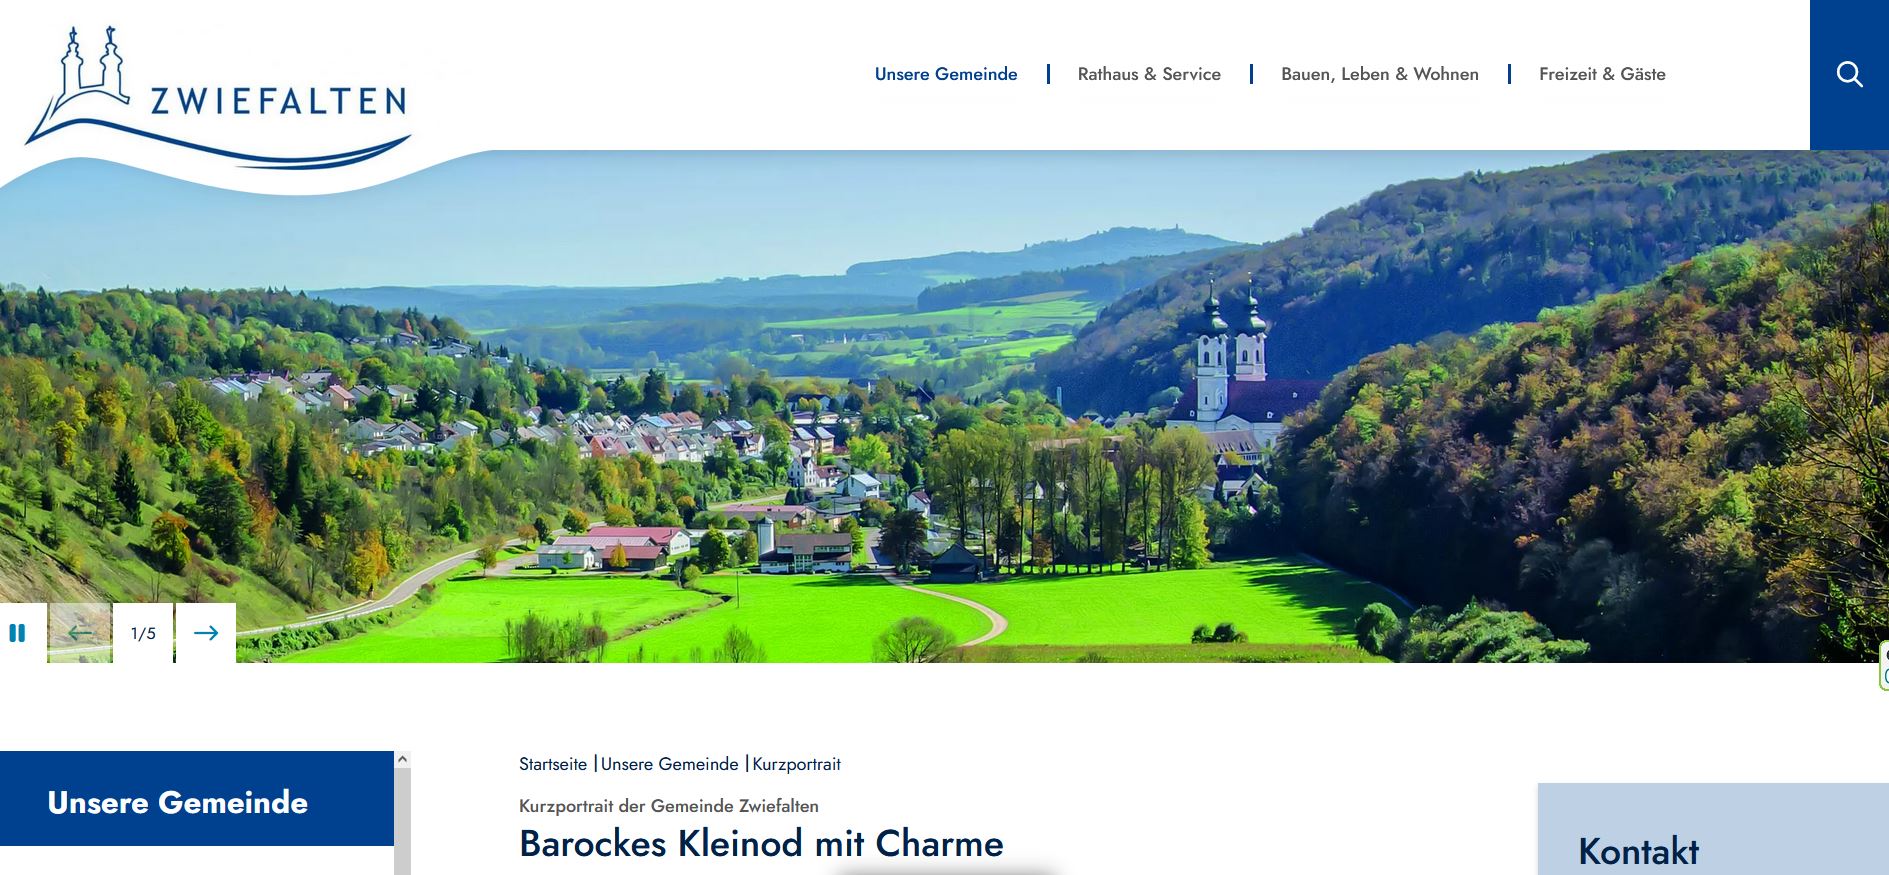This screenshot has width=1889, height=875.
Task: Click the sidebar scrollbar track
Action: click(x=402, y=820)
